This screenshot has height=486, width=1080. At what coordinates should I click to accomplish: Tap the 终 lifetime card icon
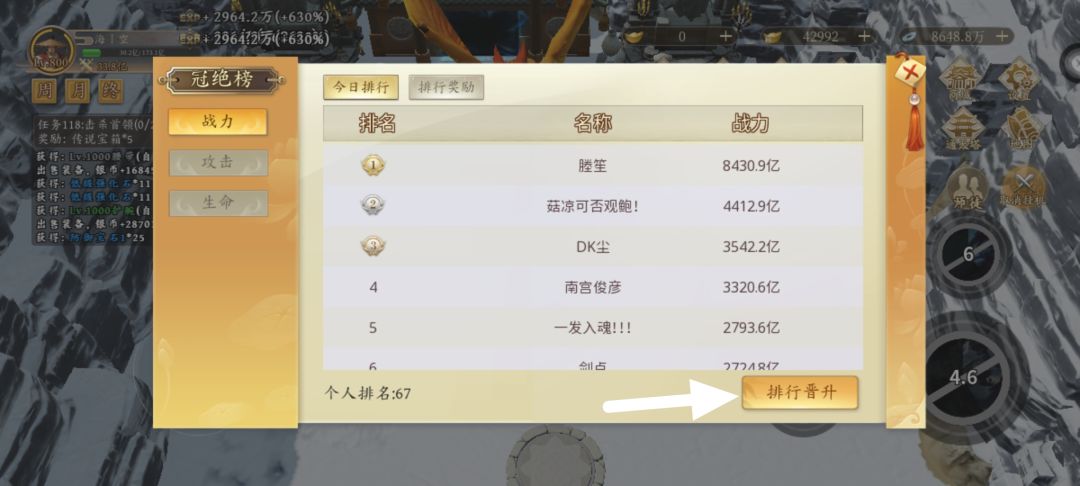(111, 91)
